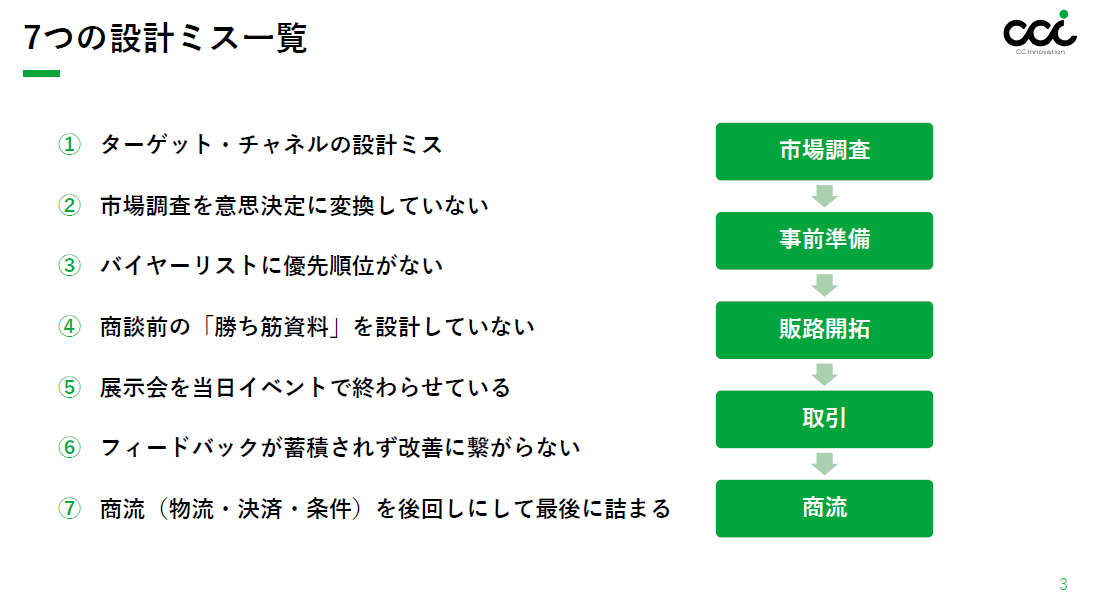Click the page number 3
The image size is (1096, 610).
(1063, 585)
